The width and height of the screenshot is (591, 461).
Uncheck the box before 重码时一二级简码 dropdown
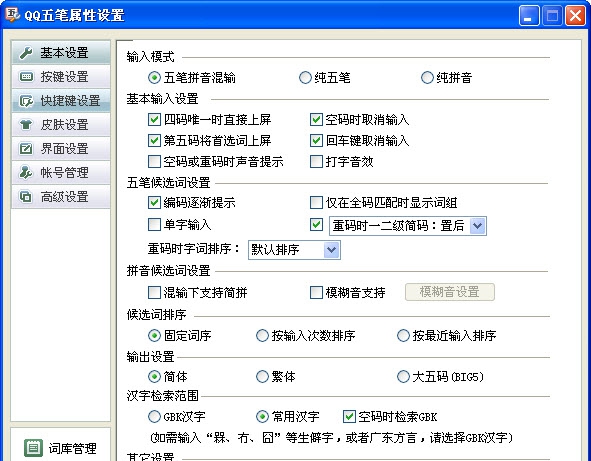point(316,225)
